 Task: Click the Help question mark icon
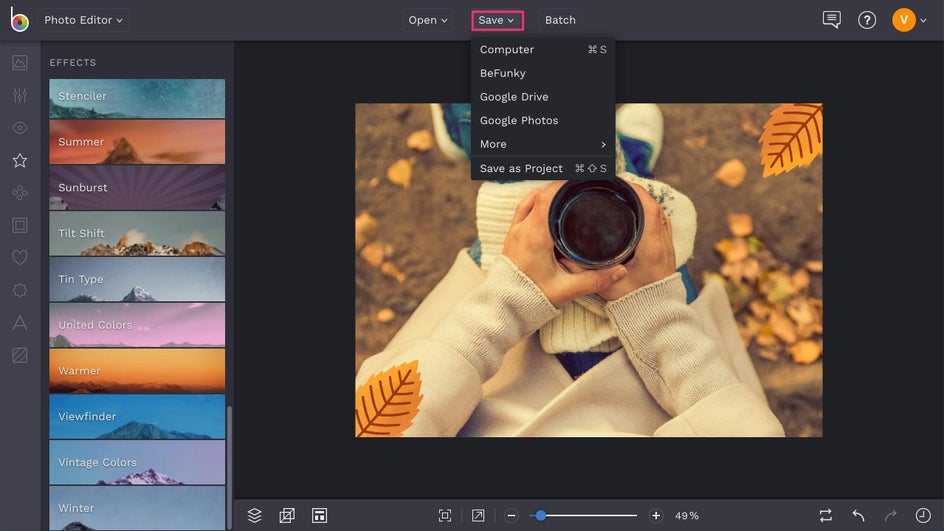coord(867,20)
